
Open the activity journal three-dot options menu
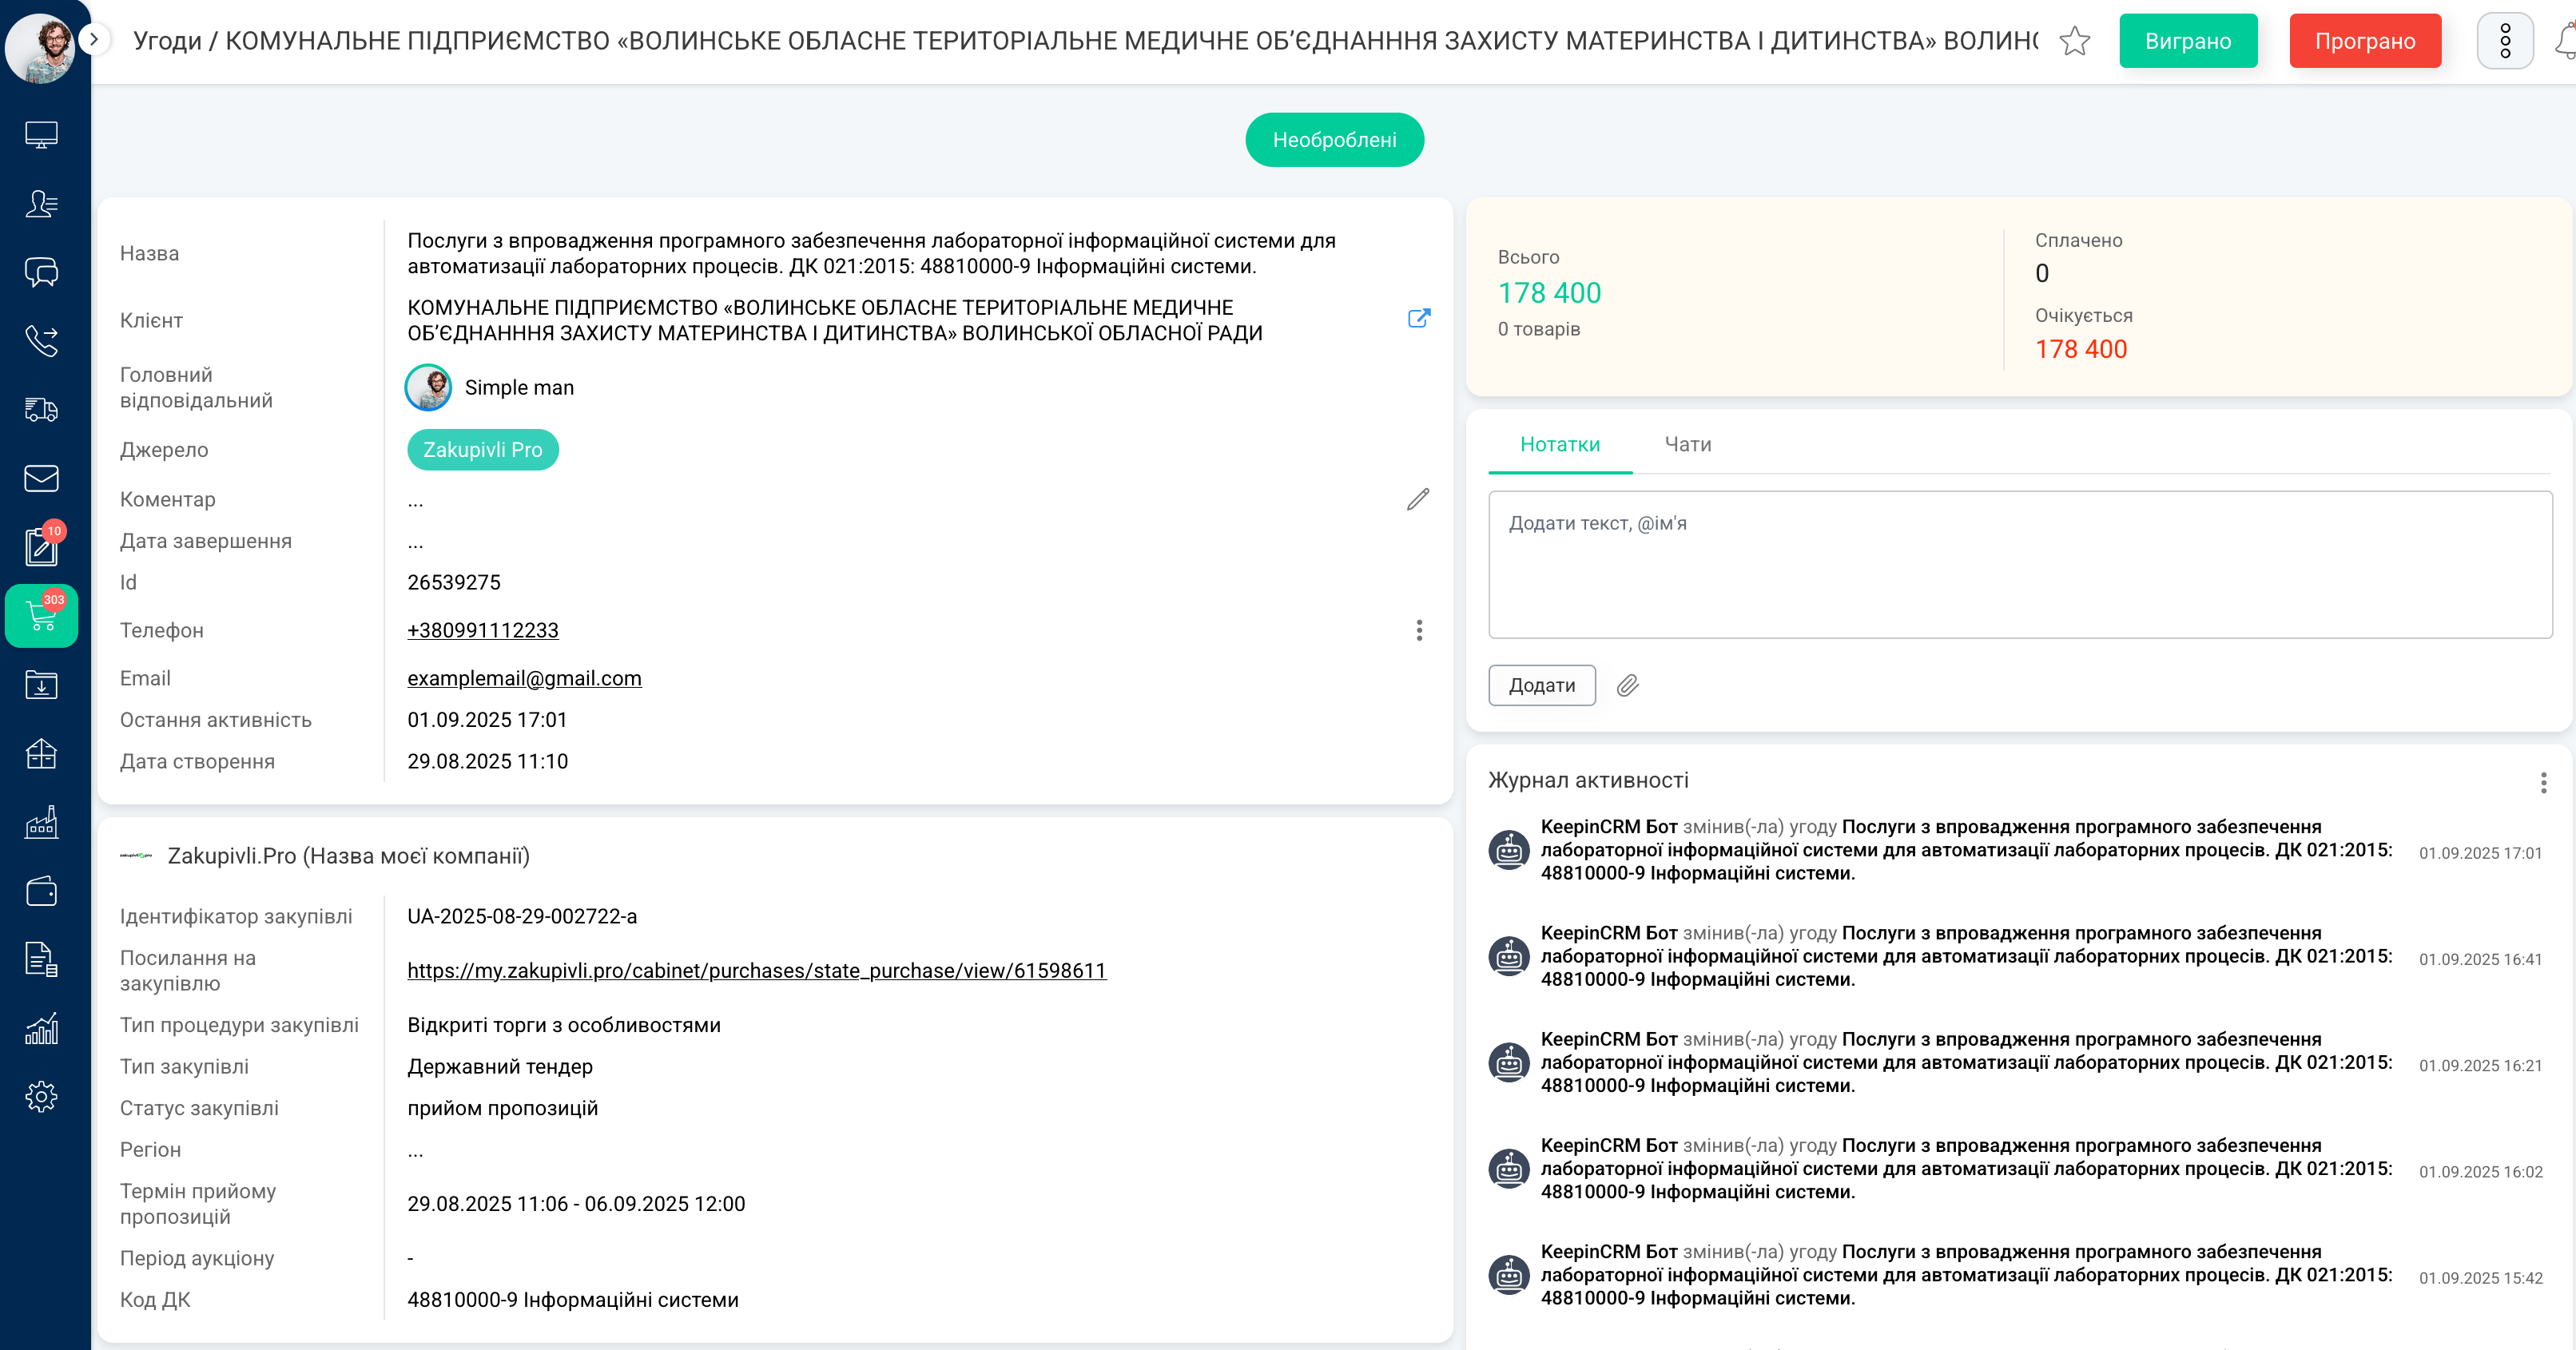click(x=2543, y=782)
